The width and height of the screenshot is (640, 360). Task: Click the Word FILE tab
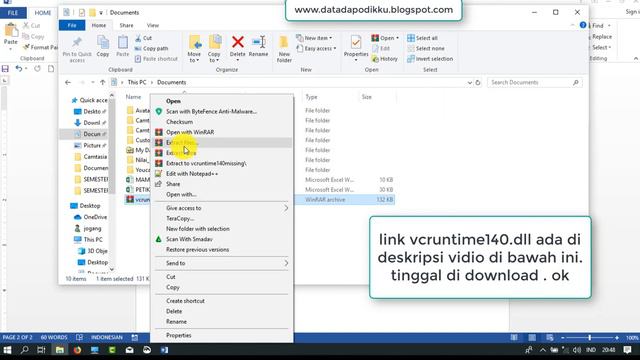coord(13,13)
